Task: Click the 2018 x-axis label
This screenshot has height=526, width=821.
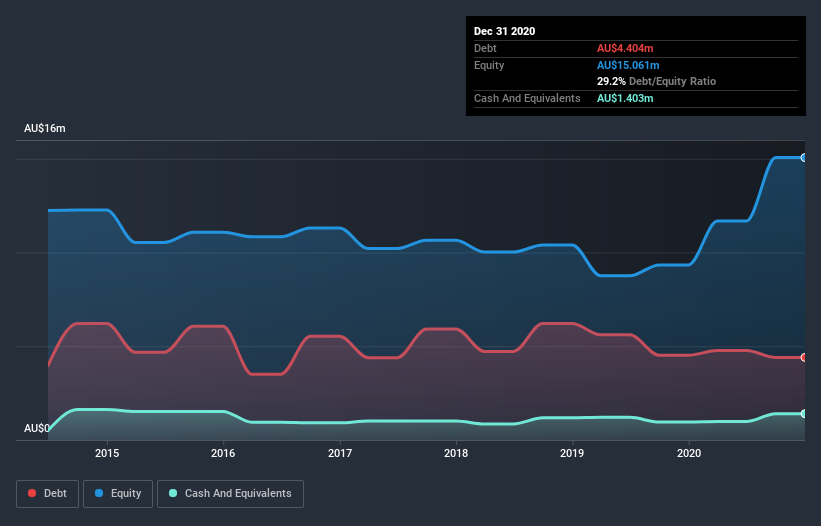Action: [456, 453]
